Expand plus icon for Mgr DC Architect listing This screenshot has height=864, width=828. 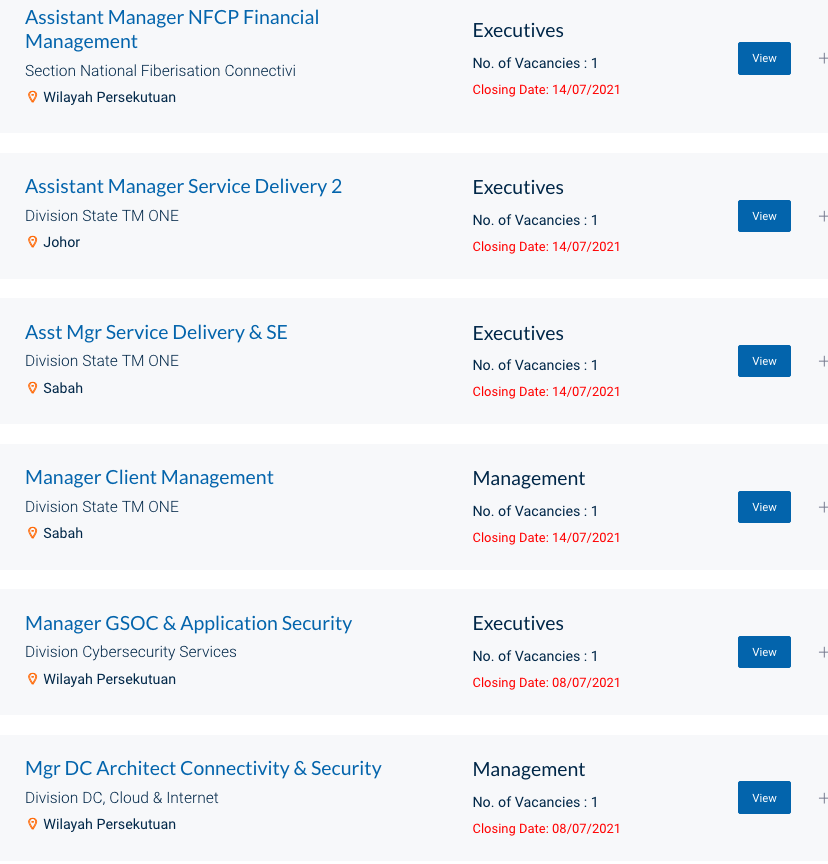[822, 798]
